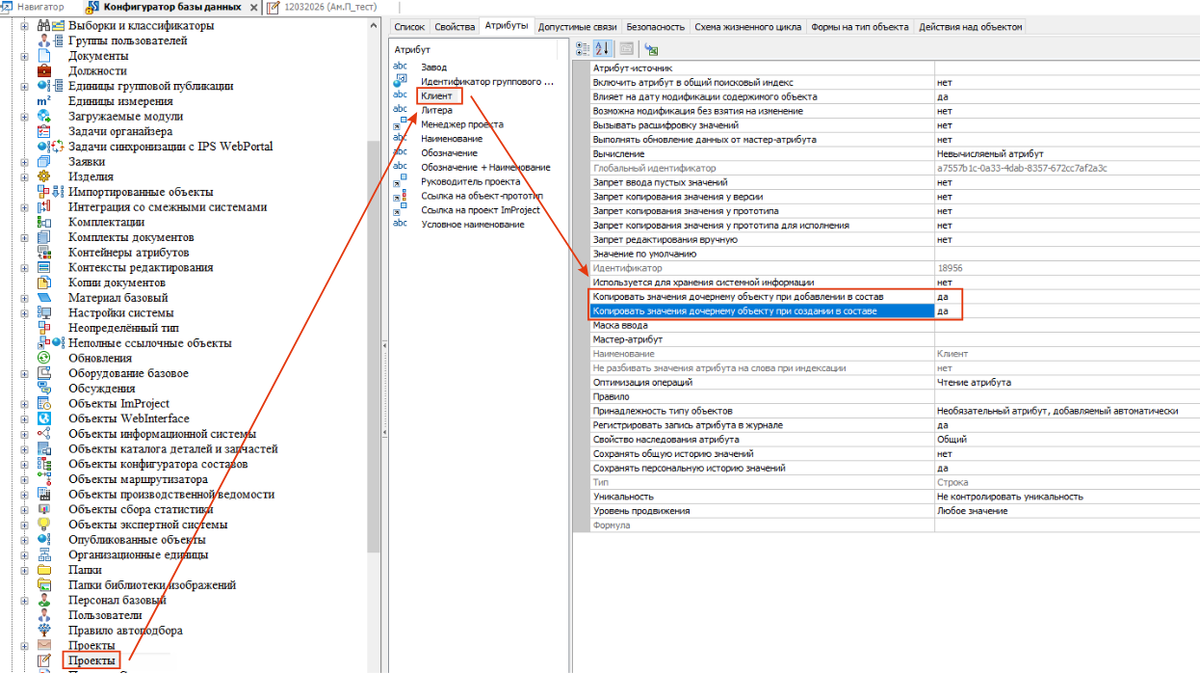Screen dimensions: 1200x674
Task: Expand the Заявки tree node
Action: tap(25, 162)
